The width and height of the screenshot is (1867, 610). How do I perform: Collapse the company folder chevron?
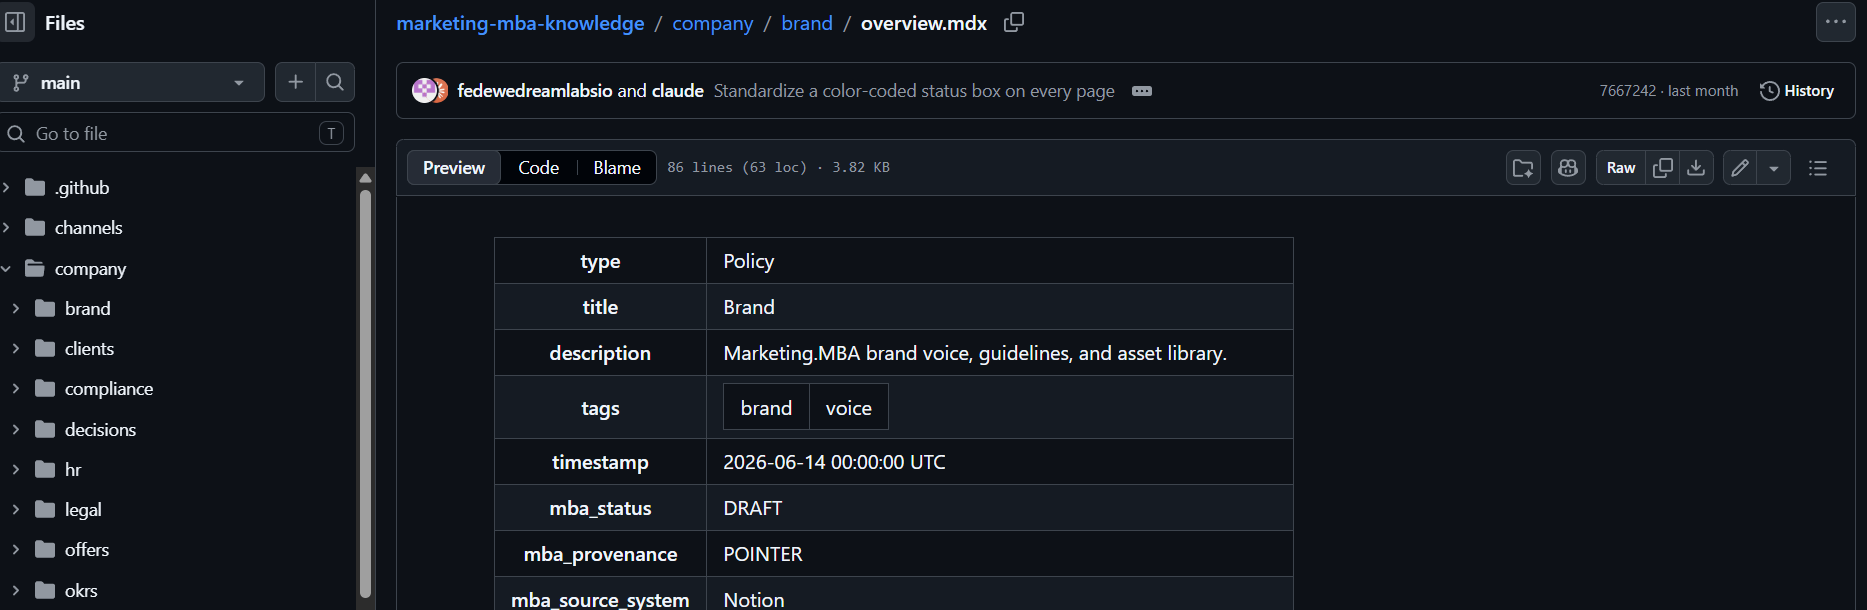pos(6,268)
